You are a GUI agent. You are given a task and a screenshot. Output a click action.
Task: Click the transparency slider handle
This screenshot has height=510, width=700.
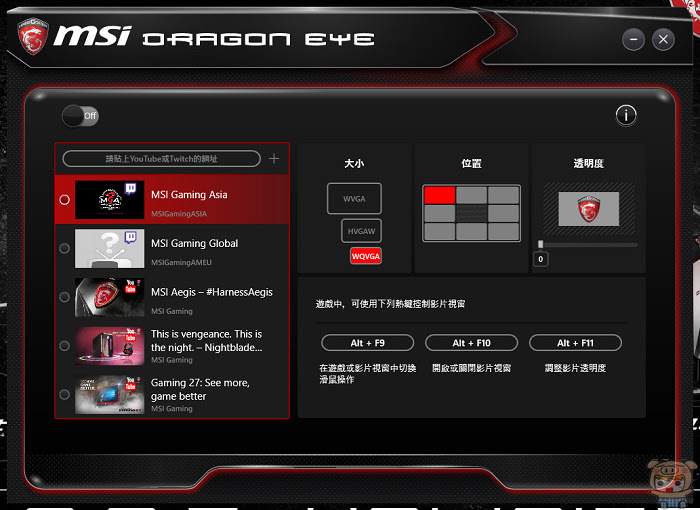click(541, 244)
